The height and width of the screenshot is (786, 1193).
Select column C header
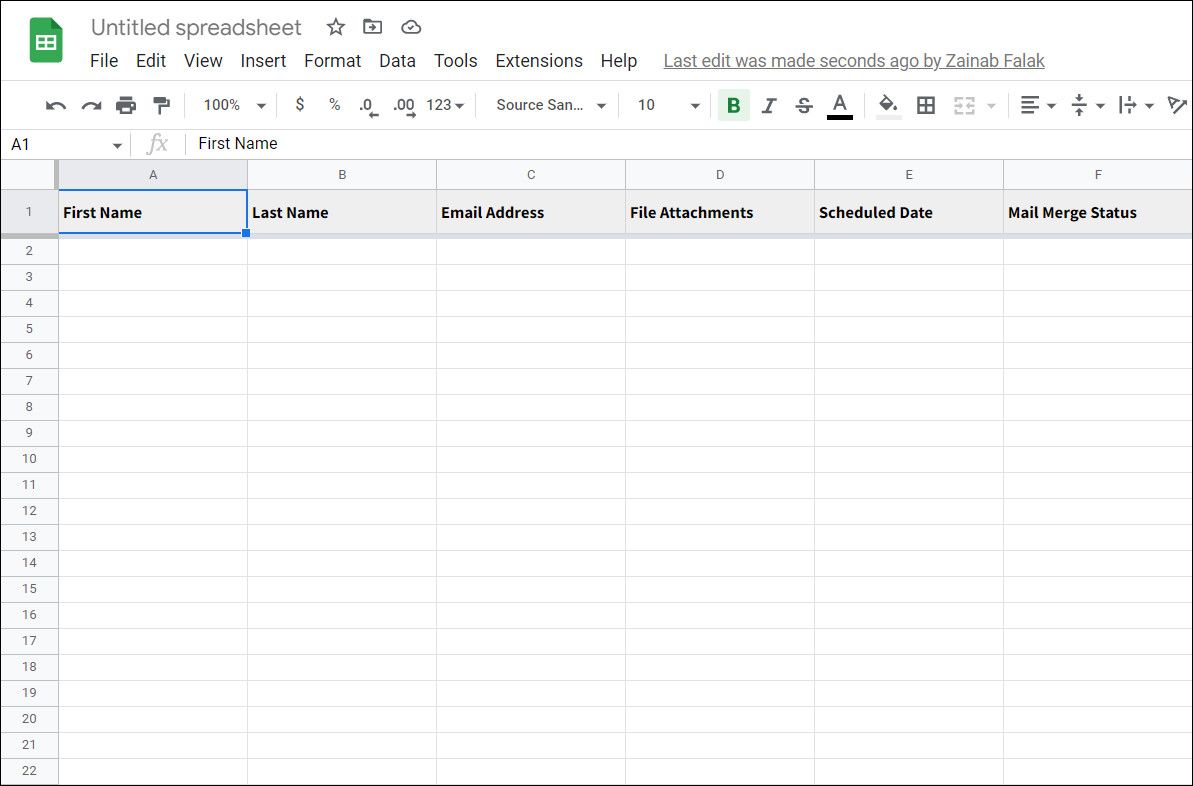[x=531, y=175]
